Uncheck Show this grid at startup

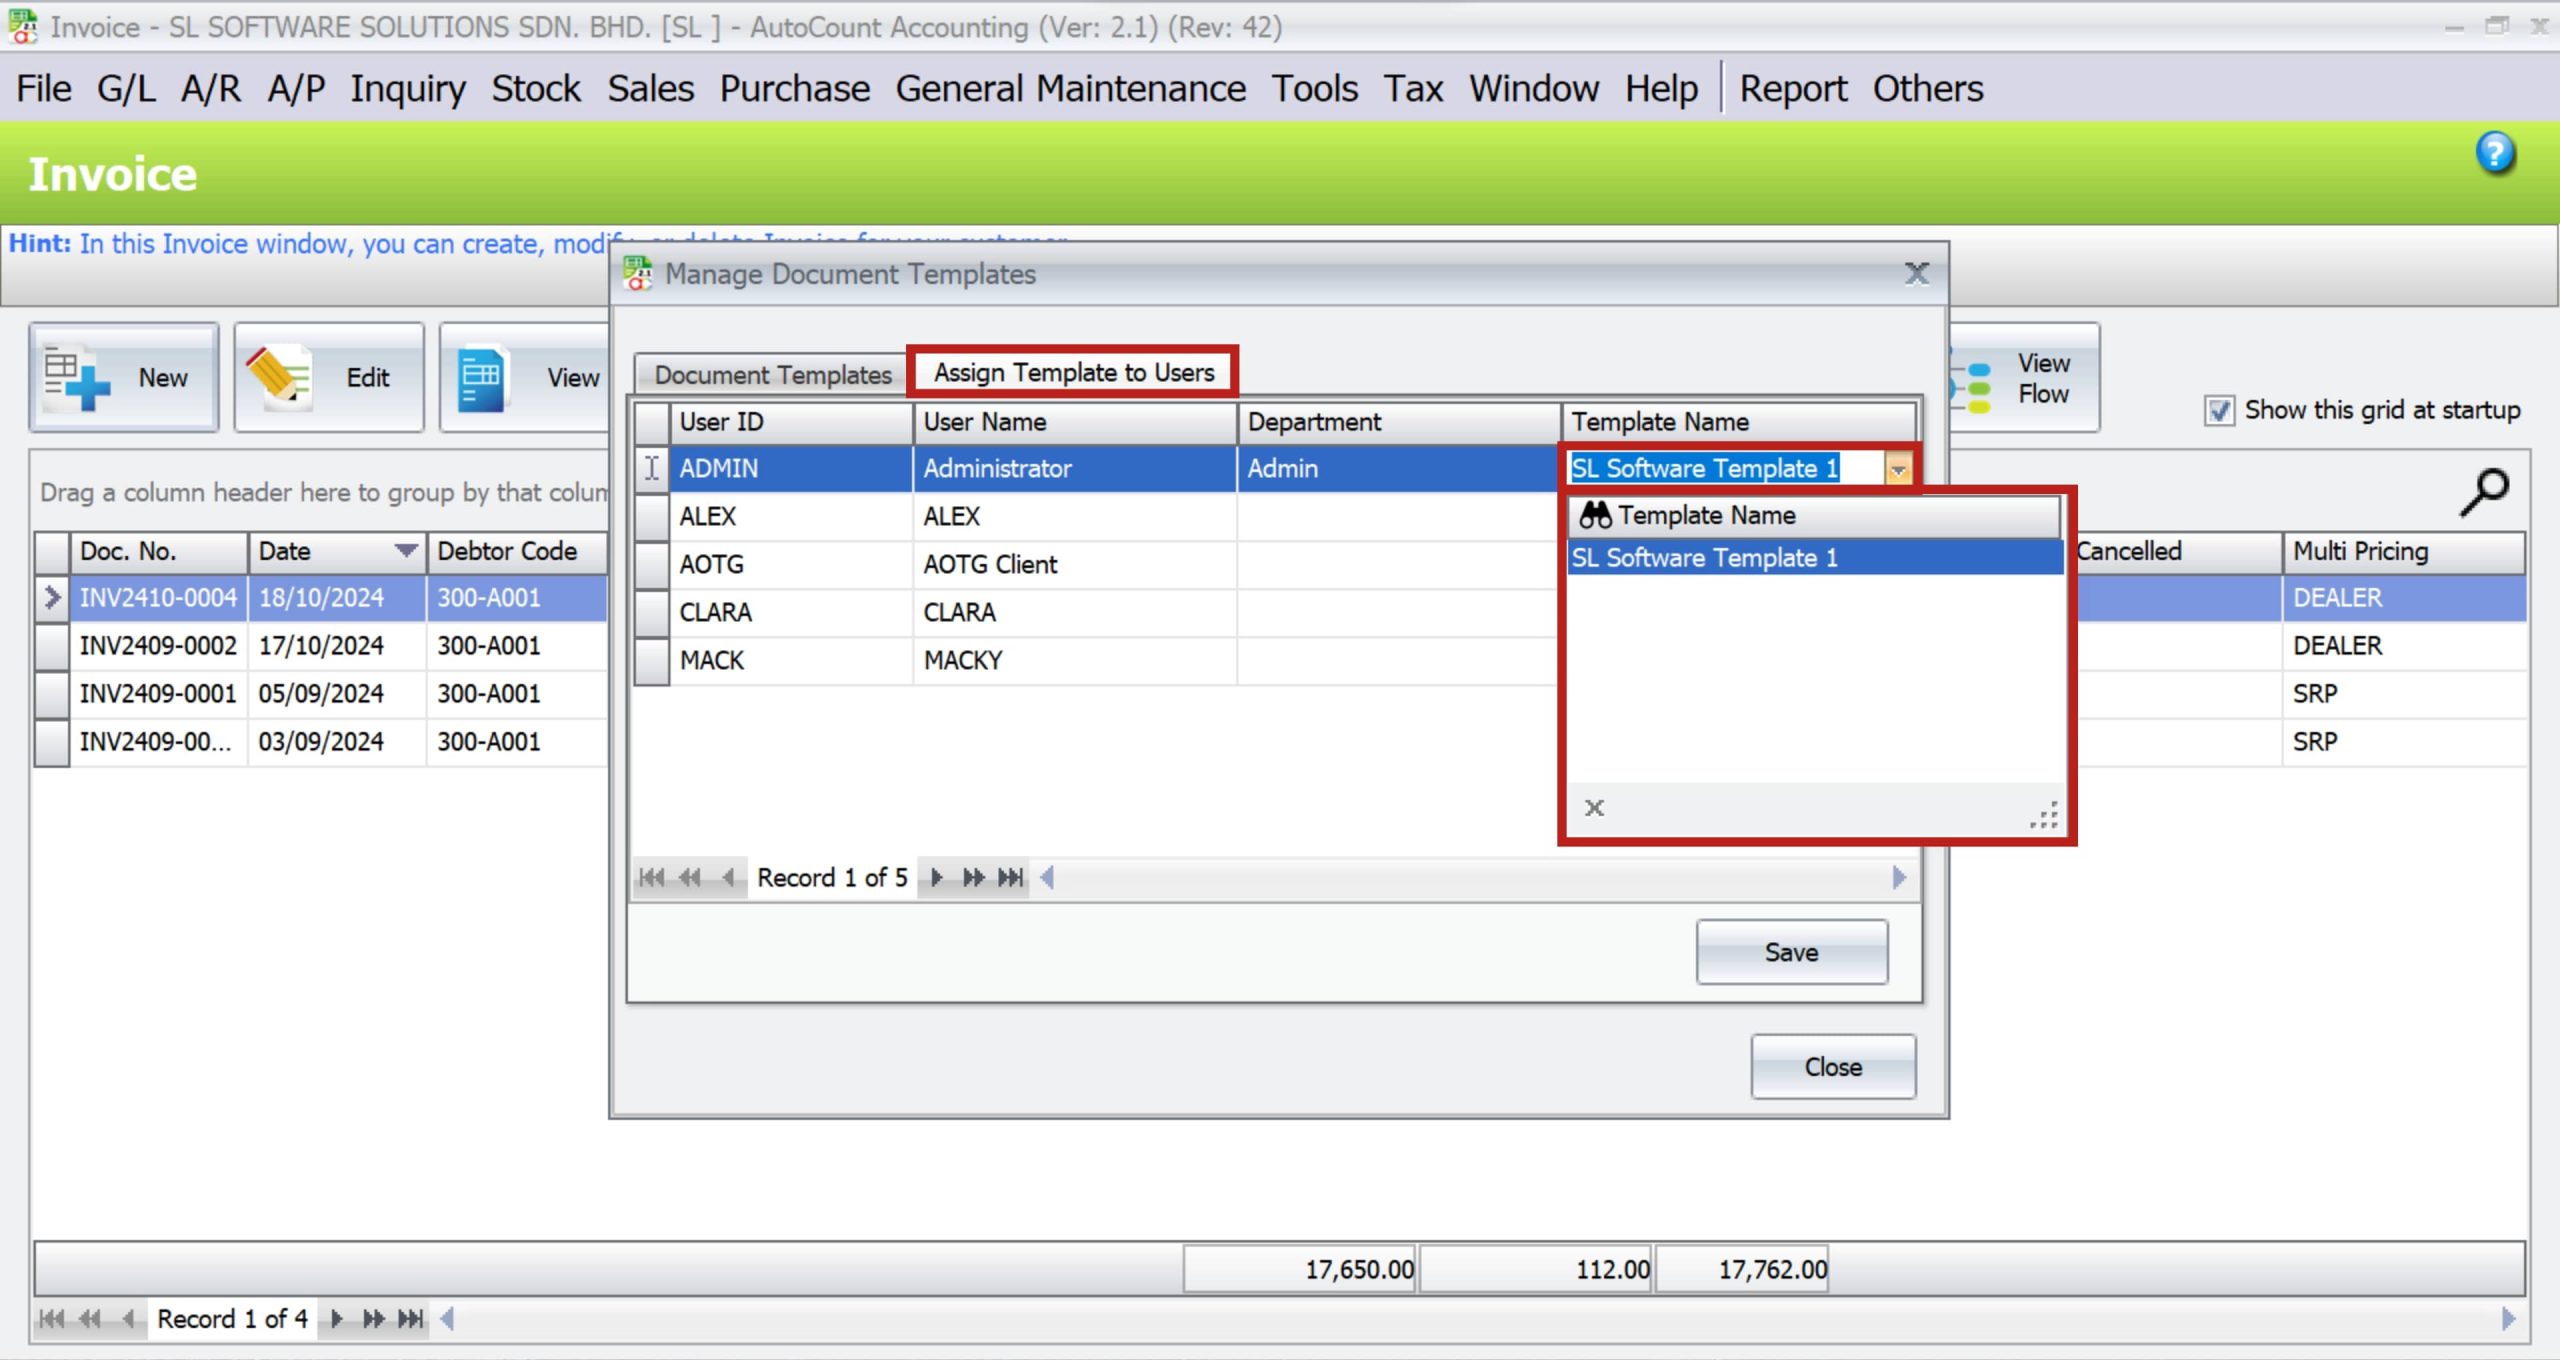click(x=2219, y=410)
